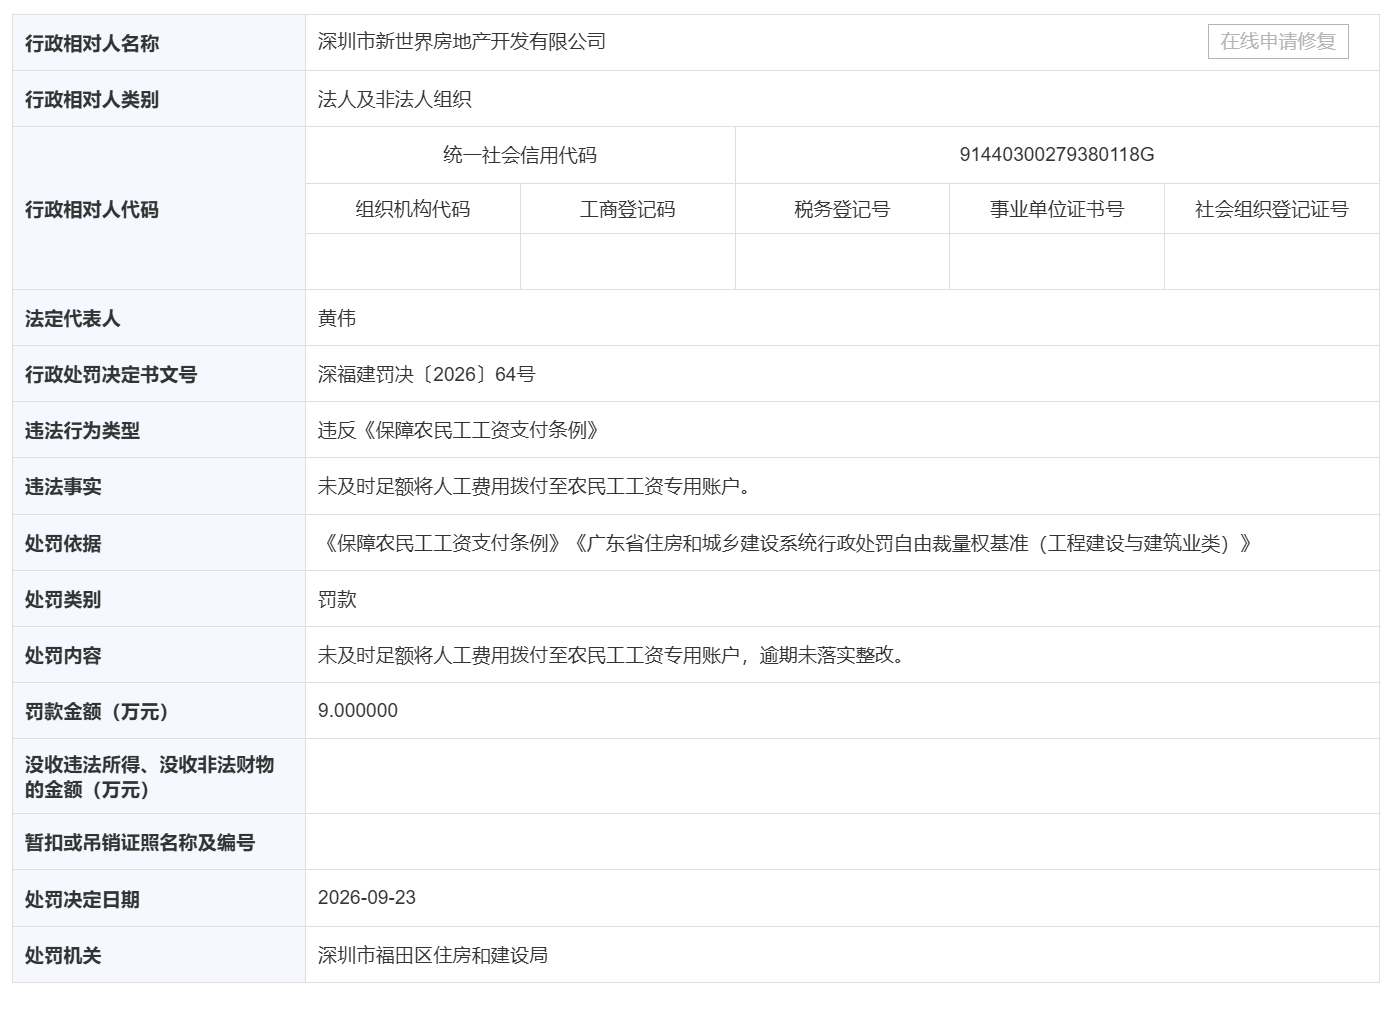Viewport: 1395px width, 1010px height.
Task: Select company name 深圳市新世界房地产开发有限公司
Action: pyautogui.click(x=462, y=42)
